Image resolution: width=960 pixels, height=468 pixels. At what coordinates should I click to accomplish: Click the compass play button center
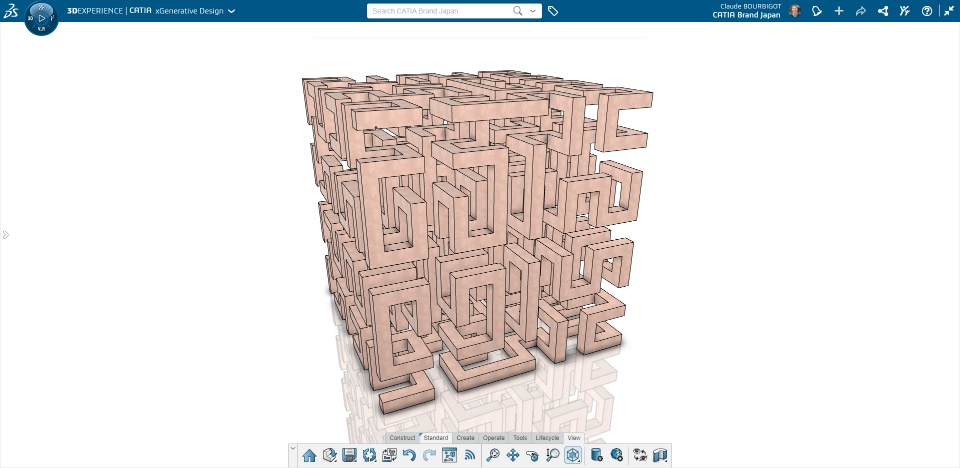(x=42, y=18)
